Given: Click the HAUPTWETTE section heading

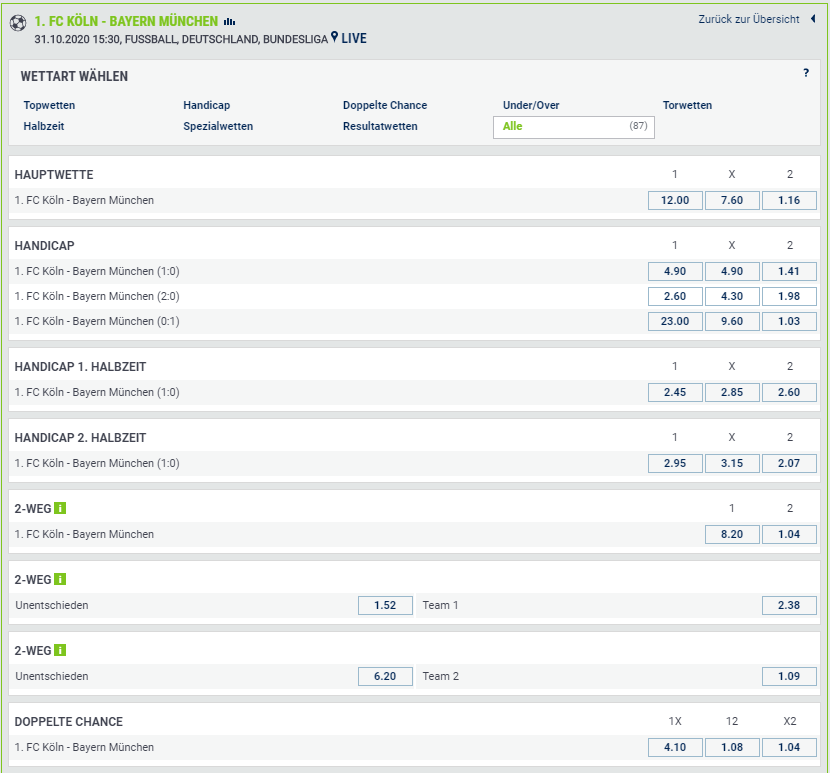Looking at the screenshot, I should (x=53, y=174).
